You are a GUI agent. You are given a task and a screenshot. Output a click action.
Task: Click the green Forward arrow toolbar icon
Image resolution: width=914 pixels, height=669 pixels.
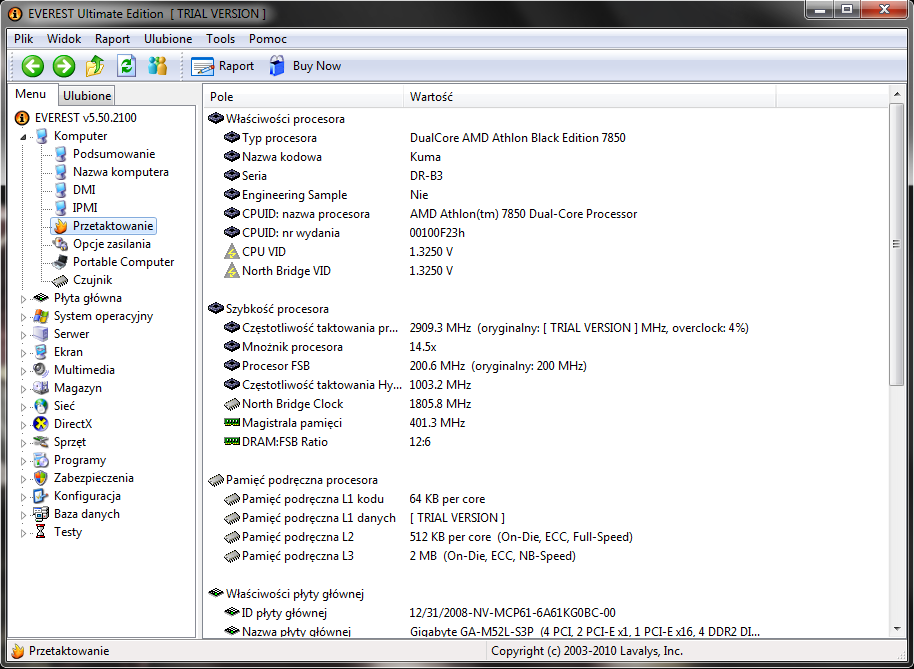pos(64,66)
